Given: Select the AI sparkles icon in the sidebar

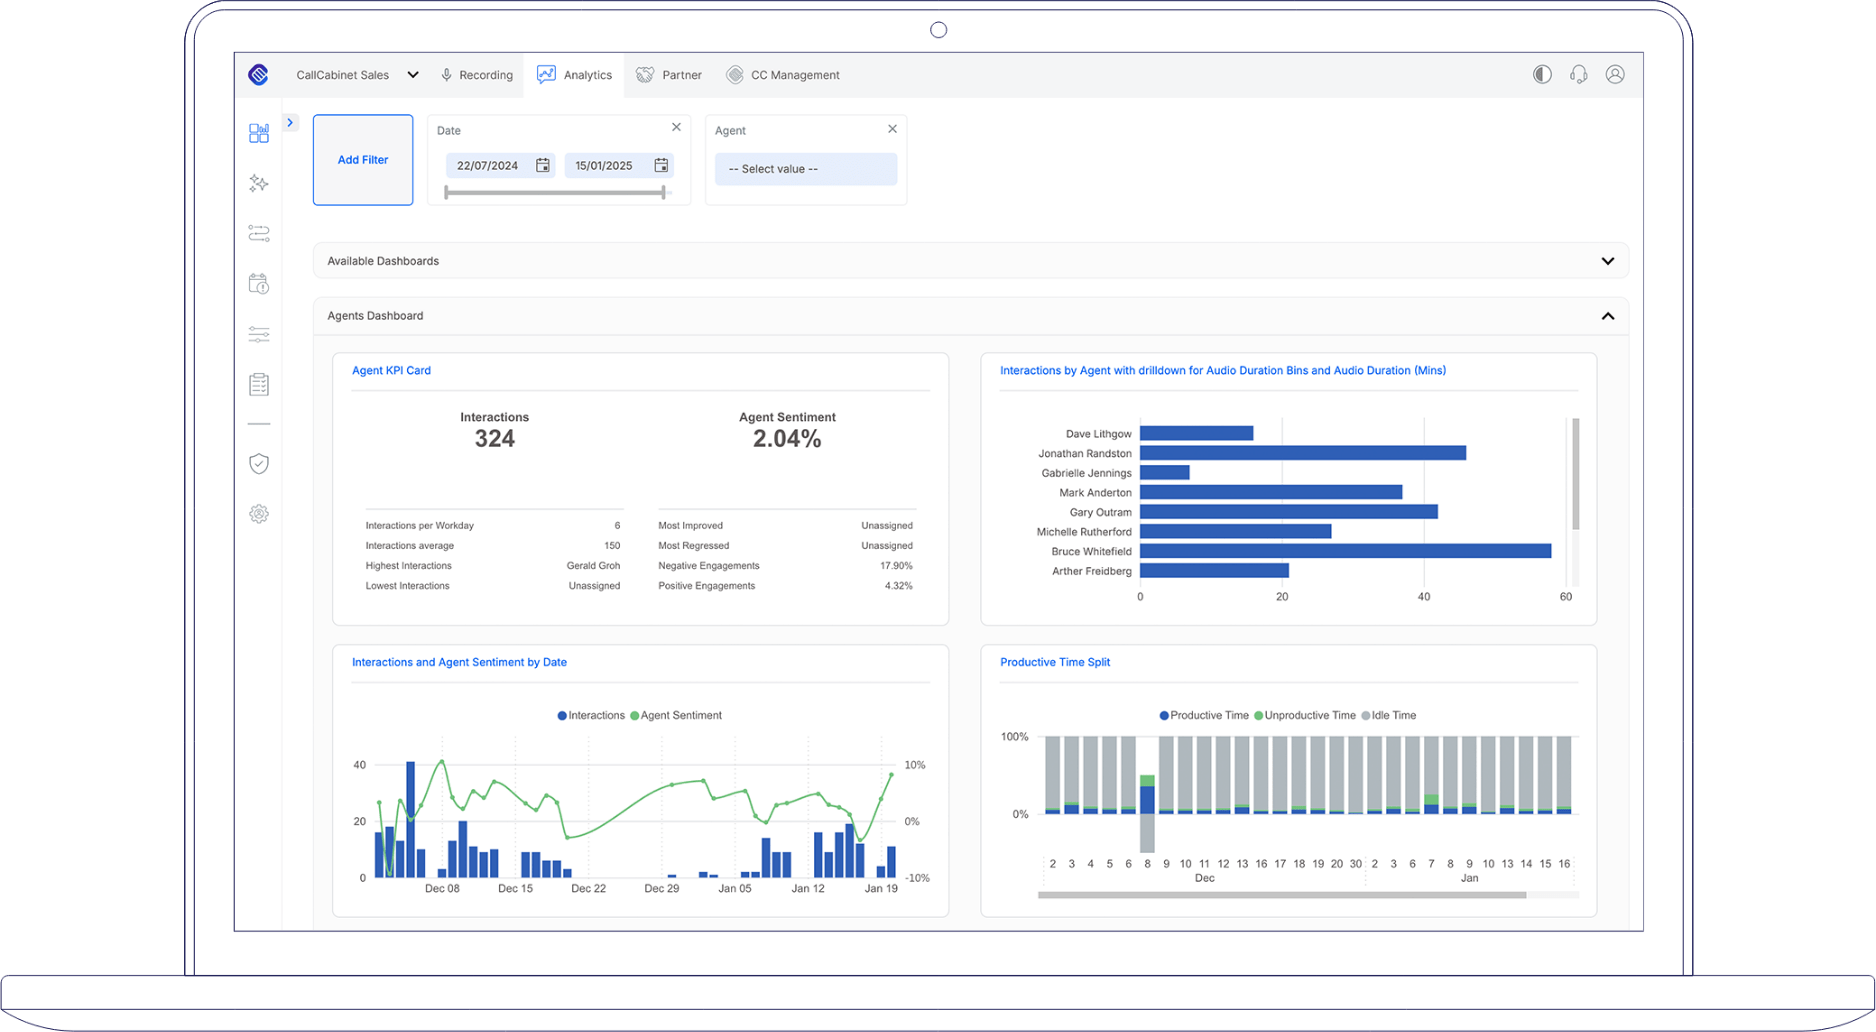Looking at the screenshot, I should click(258, 183).
